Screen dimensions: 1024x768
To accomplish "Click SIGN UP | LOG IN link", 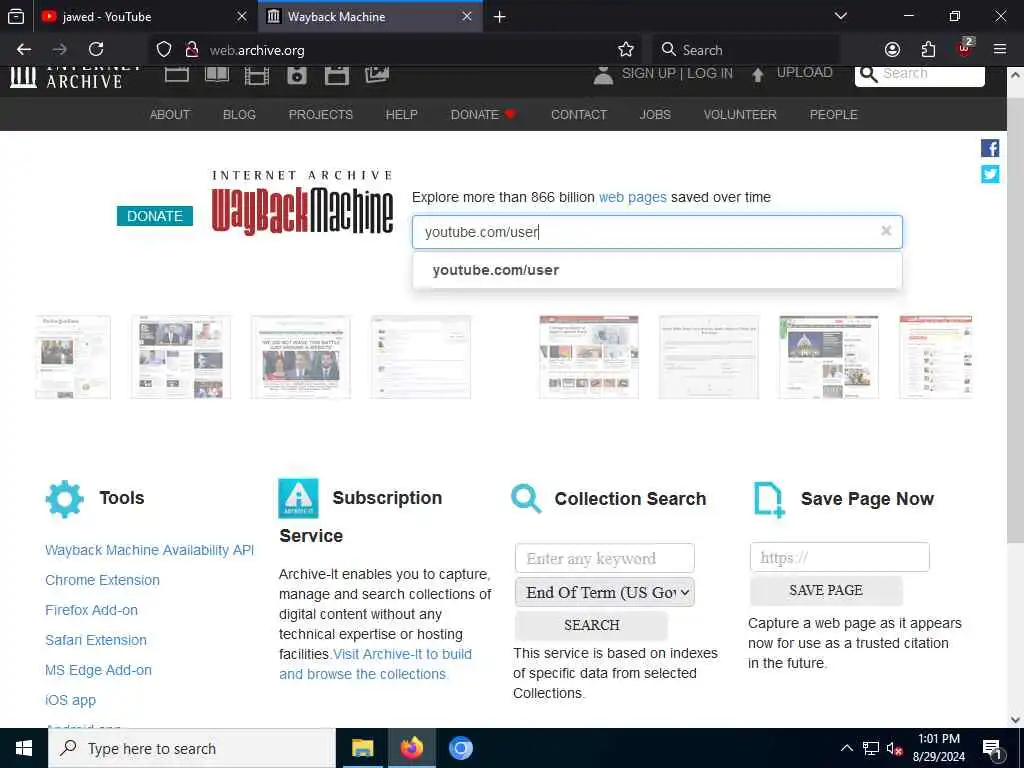I will click(677, 74).
